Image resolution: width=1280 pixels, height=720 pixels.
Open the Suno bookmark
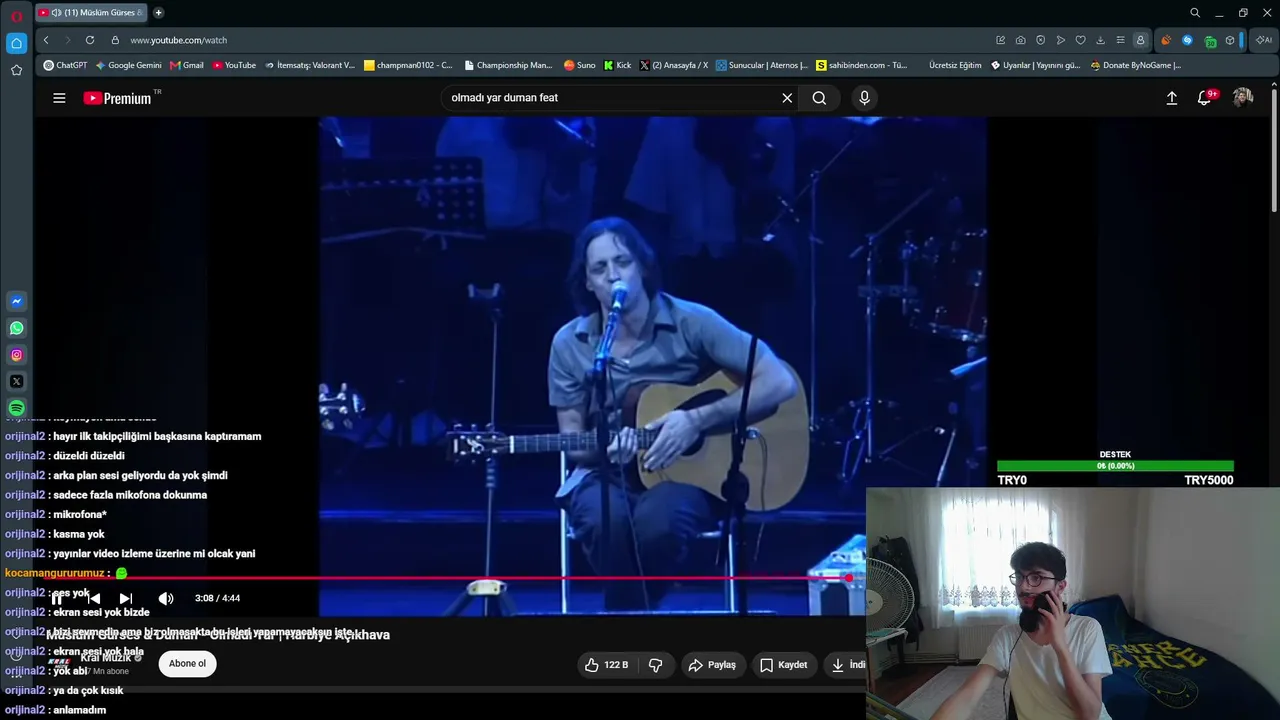click(579, 65)
